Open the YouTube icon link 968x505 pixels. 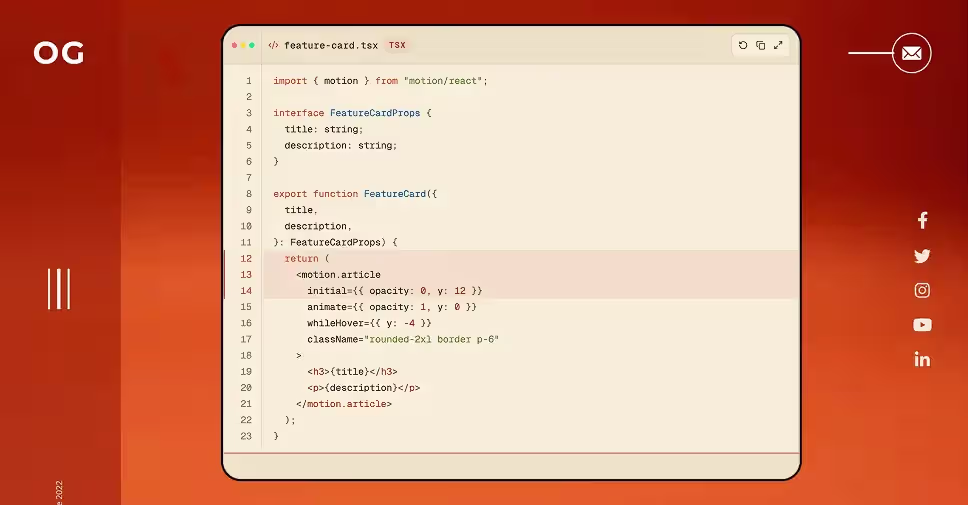pyautogui.click(x=922, y=325)
